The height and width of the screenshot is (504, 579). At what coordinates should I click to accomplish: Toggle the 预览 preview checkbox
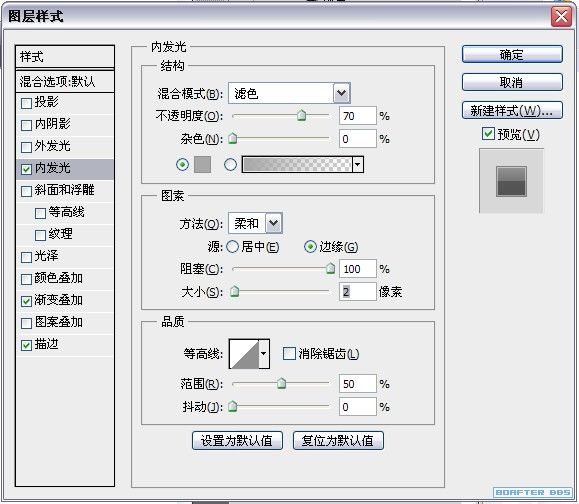point(488,133)
